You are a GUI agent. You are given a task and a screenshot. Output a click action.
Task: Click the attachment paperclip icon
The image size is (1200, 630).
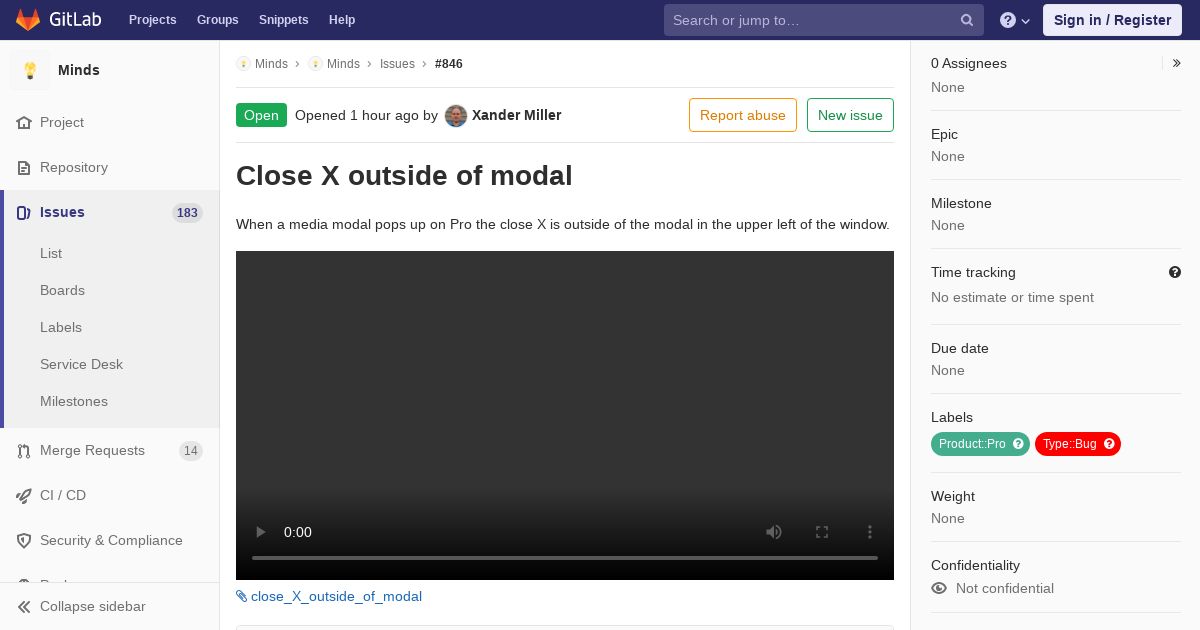tap(242, 596)
